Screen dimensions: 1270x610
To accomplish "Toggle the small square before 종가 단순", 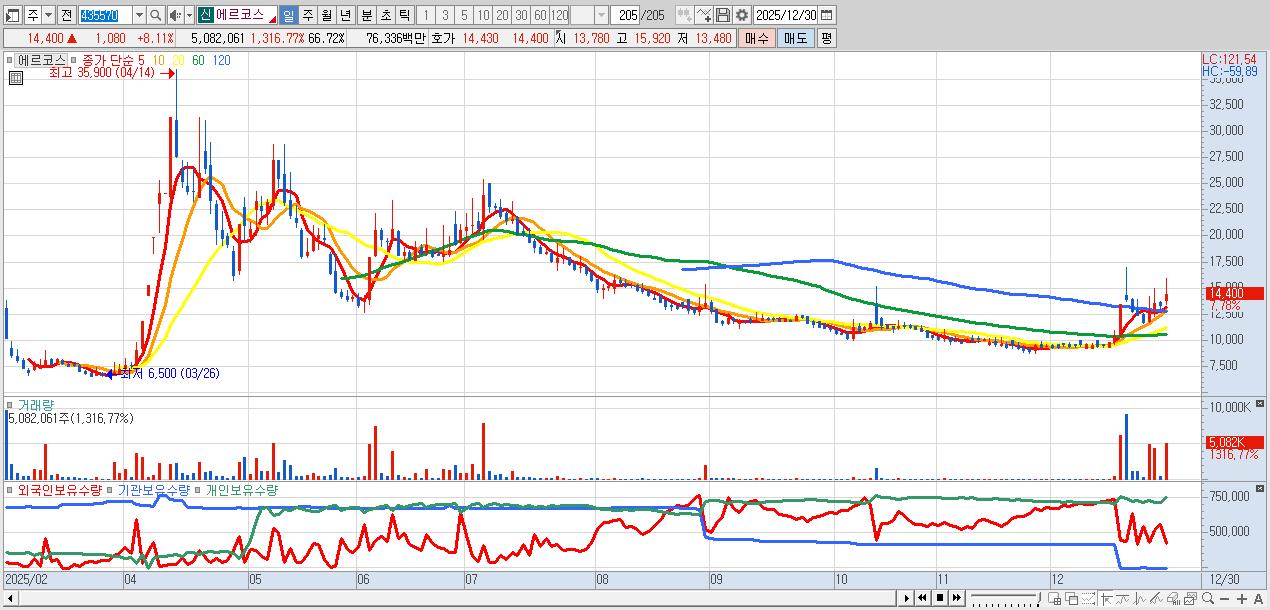I will click(x=76, y=60).
